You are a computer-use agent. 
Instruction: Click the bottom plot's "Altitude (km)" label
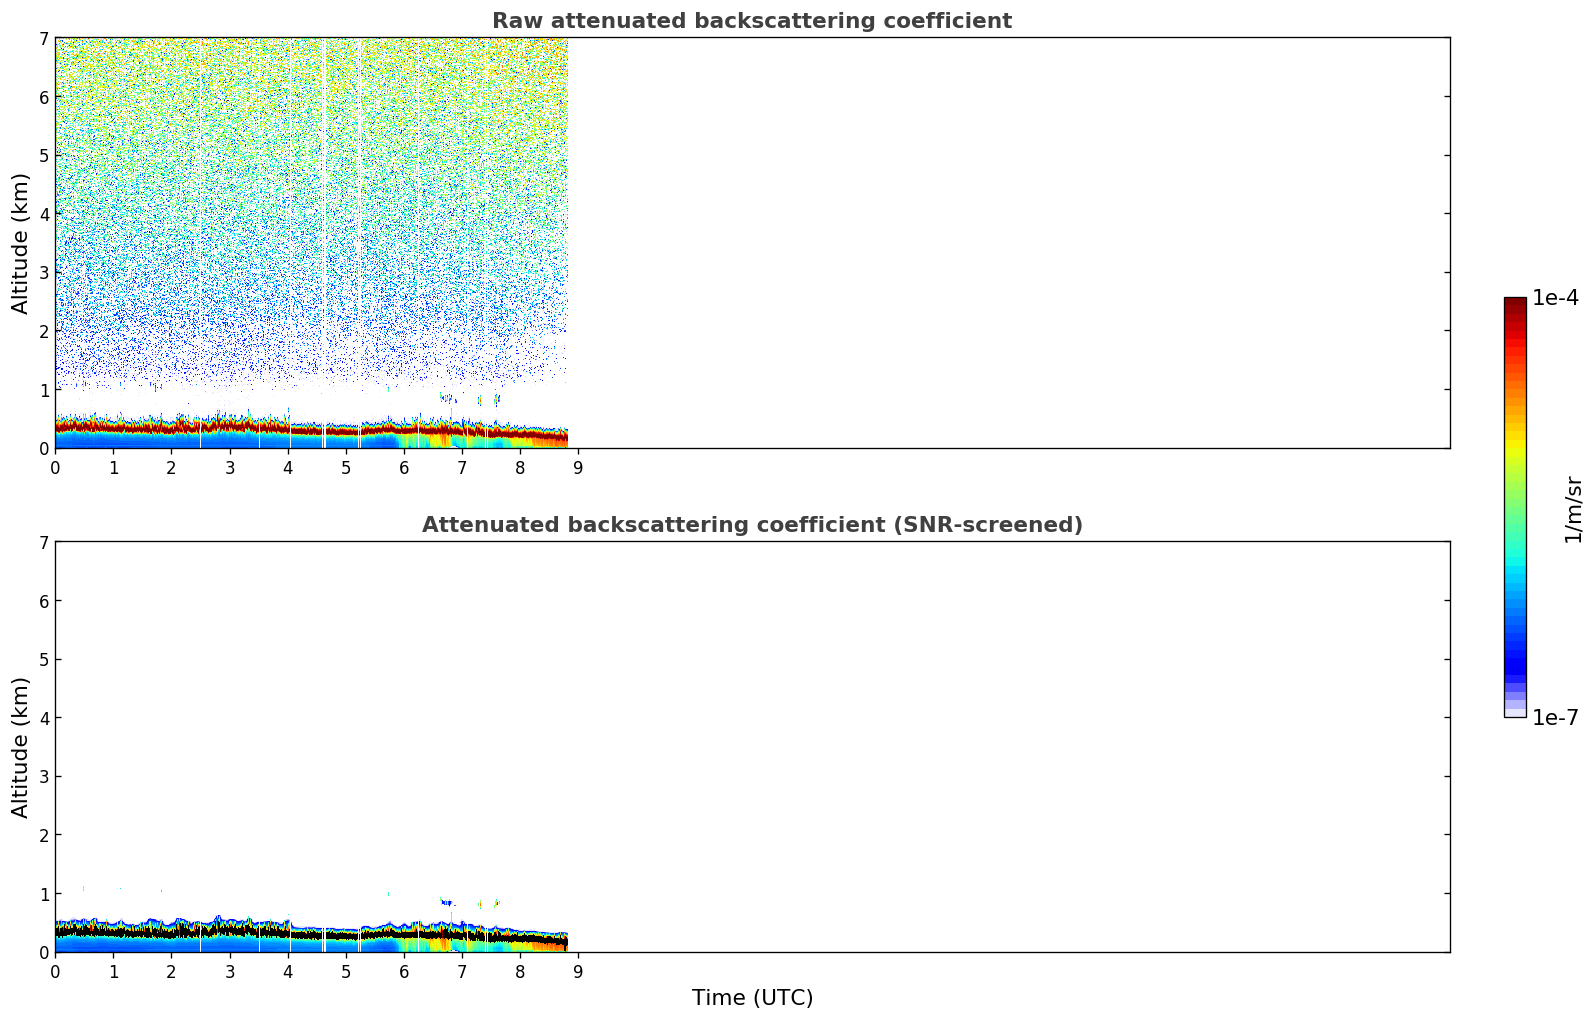[x=21, y=747]
